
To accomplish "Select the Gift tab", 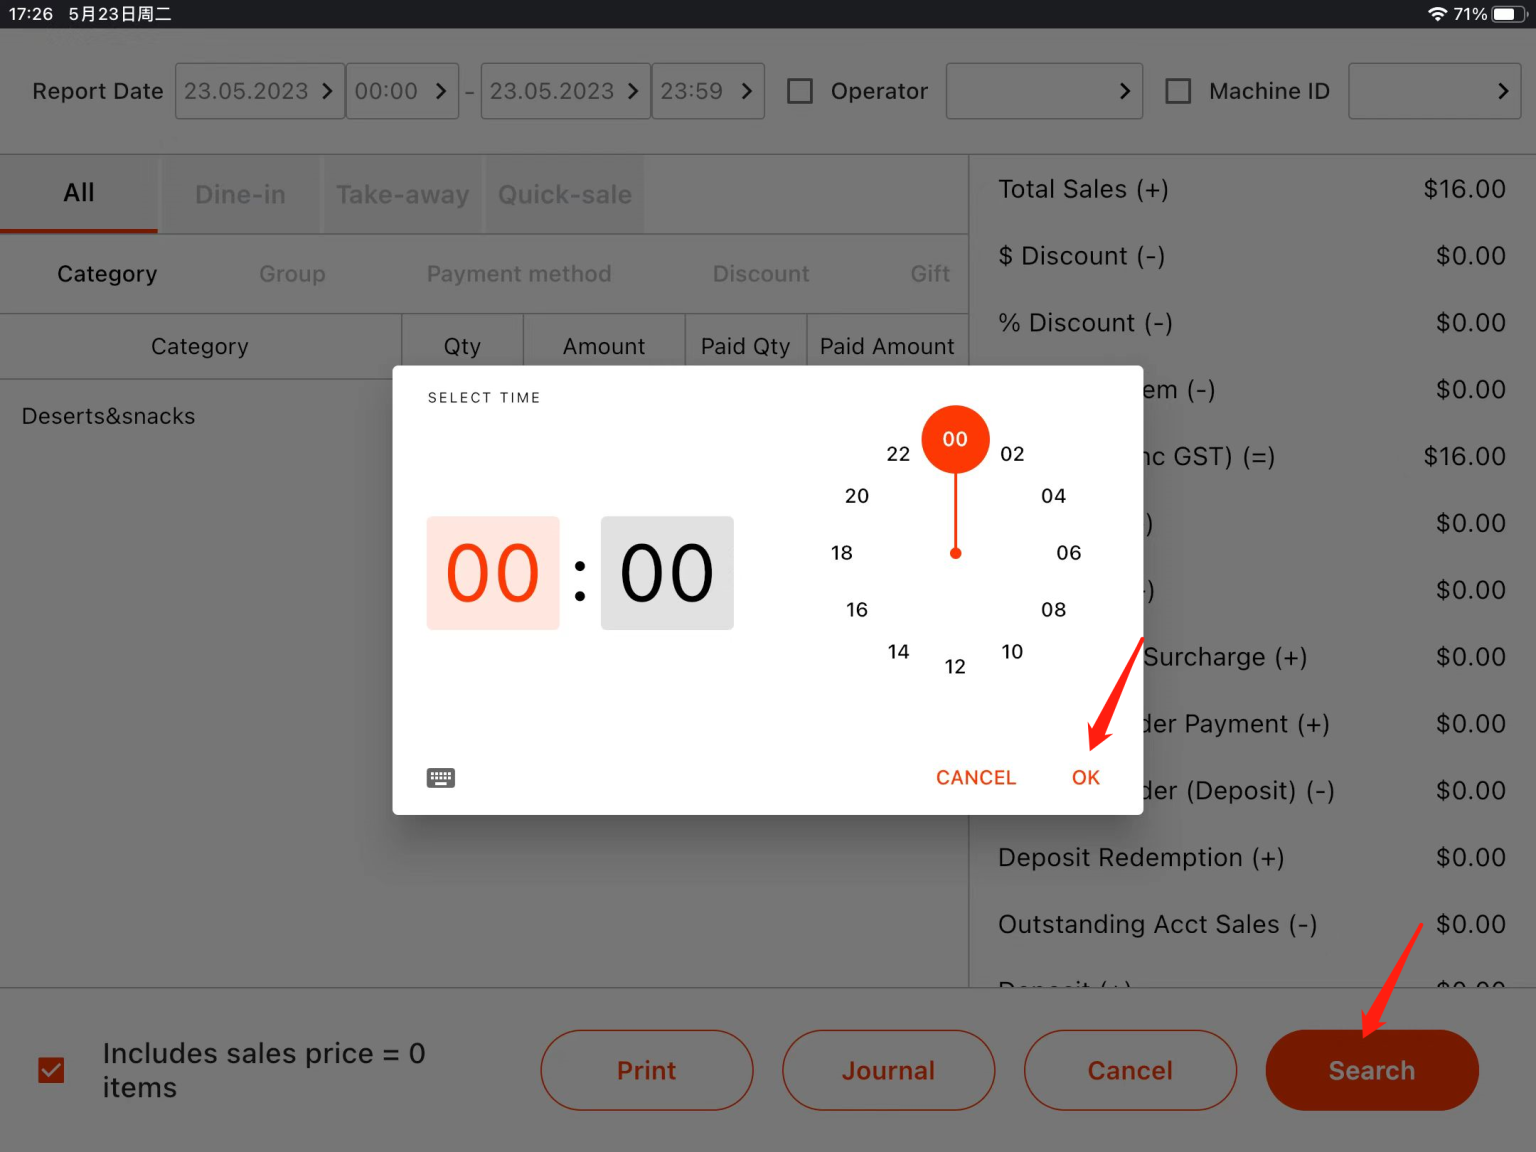I will click(x=929, y=274).
